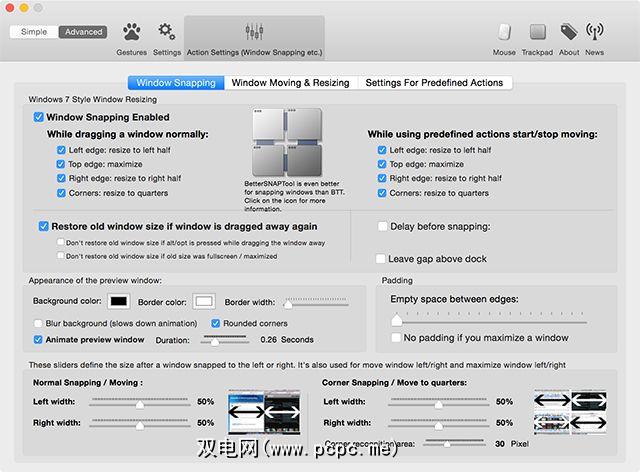Pick the black Background color swatch
Viewport: 640px width, 472px height.
click(x=118, y=301)
